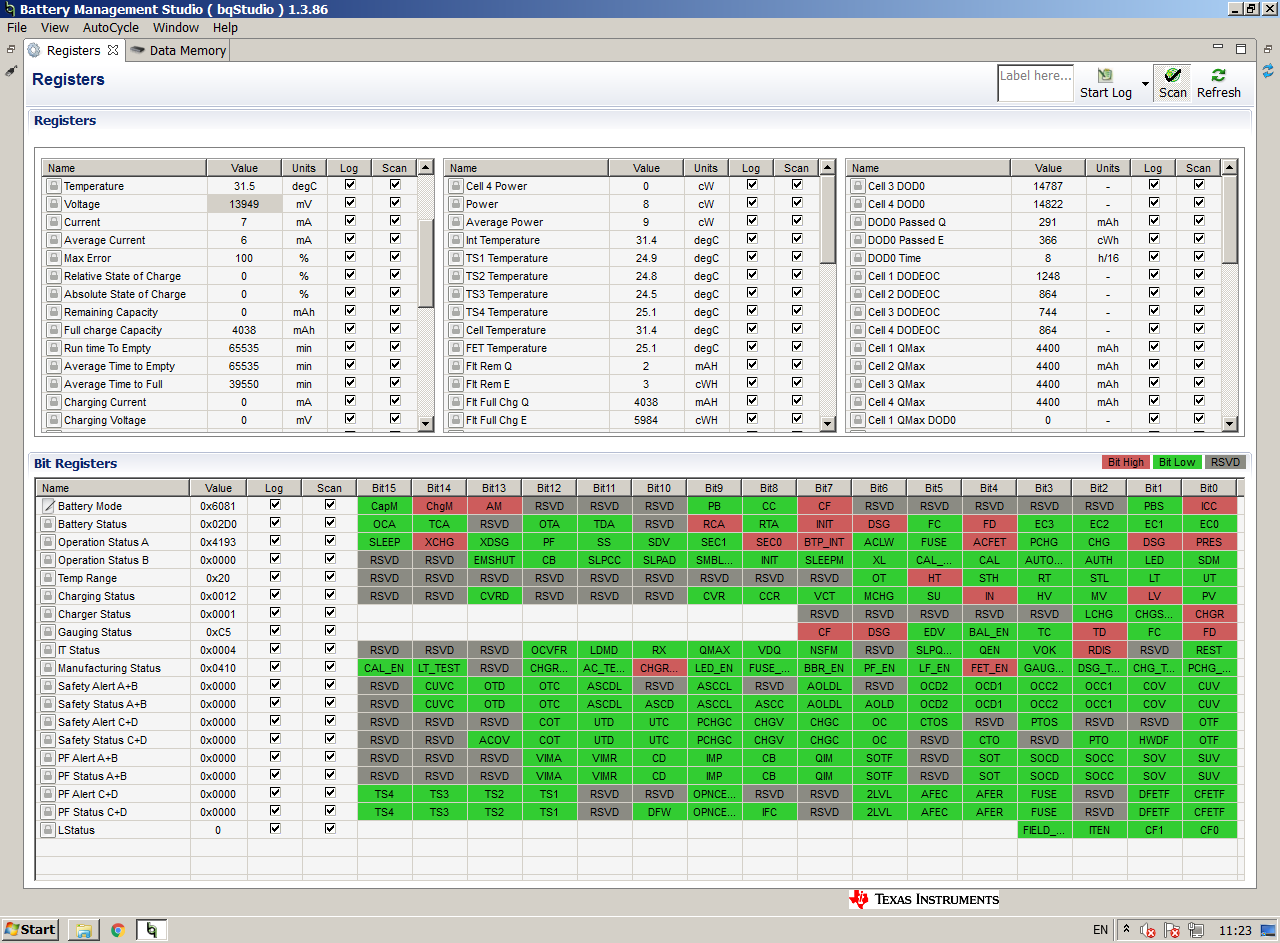
Task: Open the View menu
Action: pos(55,28)
